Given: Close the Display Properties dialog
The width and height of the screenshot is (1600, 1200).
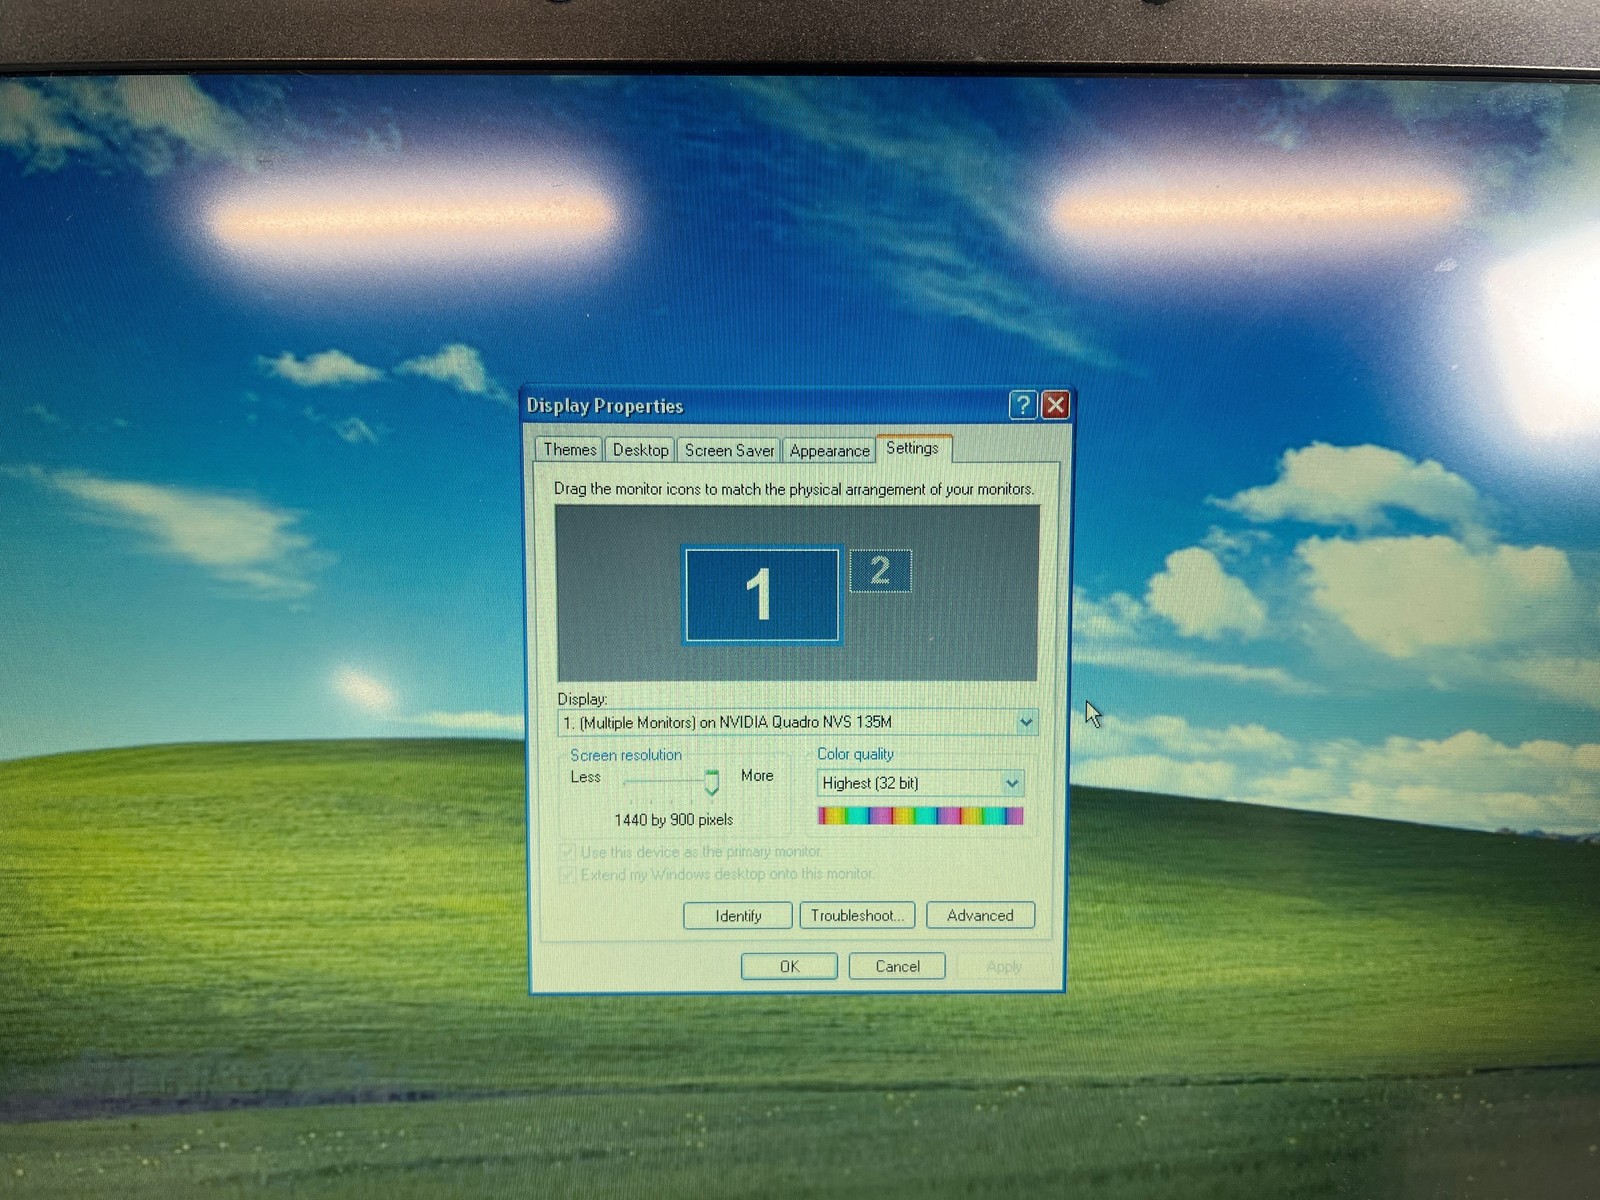Looking at the screenshot, I should click(x=1055, y=405).
